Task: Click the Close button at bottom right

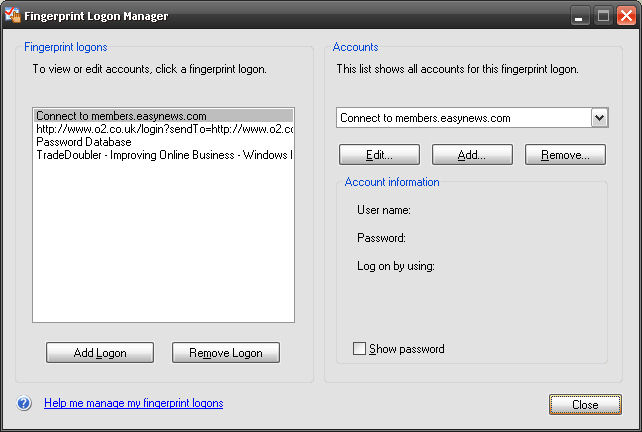Action: point(585,405)
